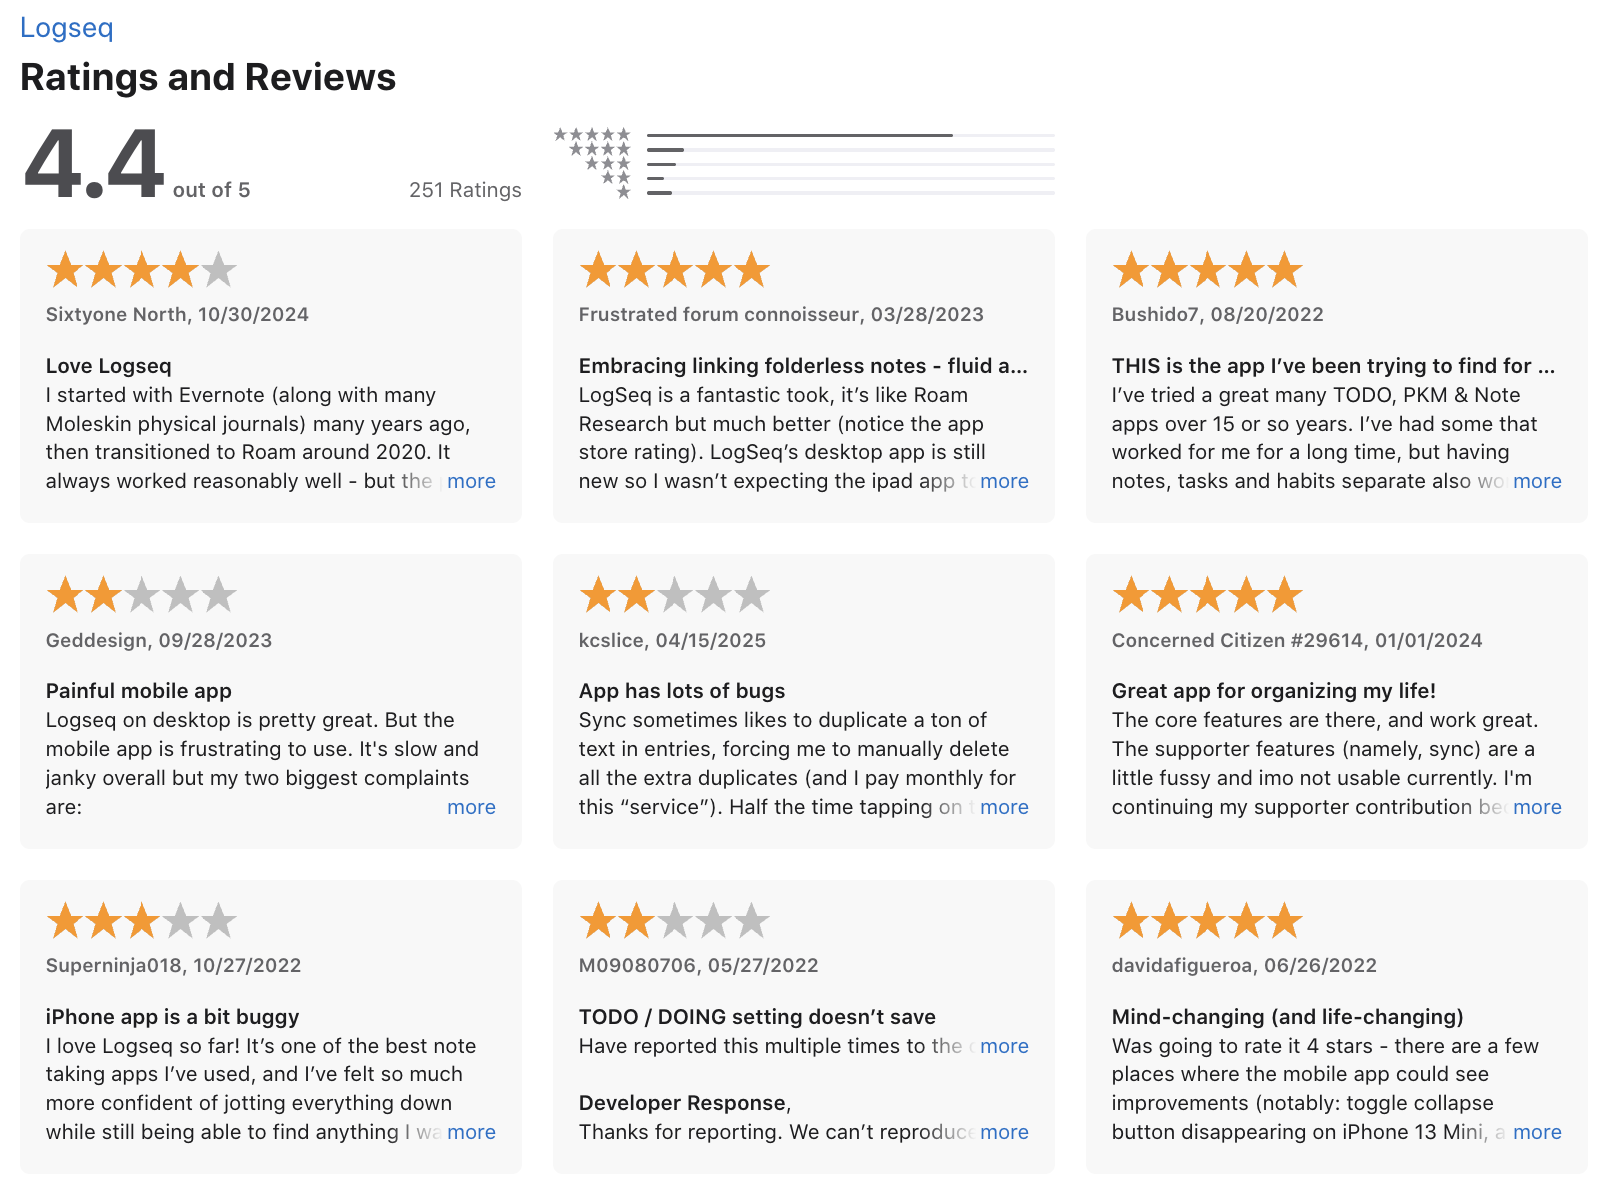Select the '251 Ratings' label

465,189
